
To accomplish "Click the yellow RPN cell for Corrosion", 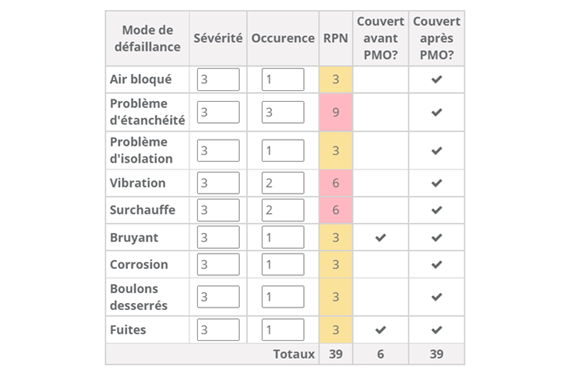I will [x=336, y=264].
